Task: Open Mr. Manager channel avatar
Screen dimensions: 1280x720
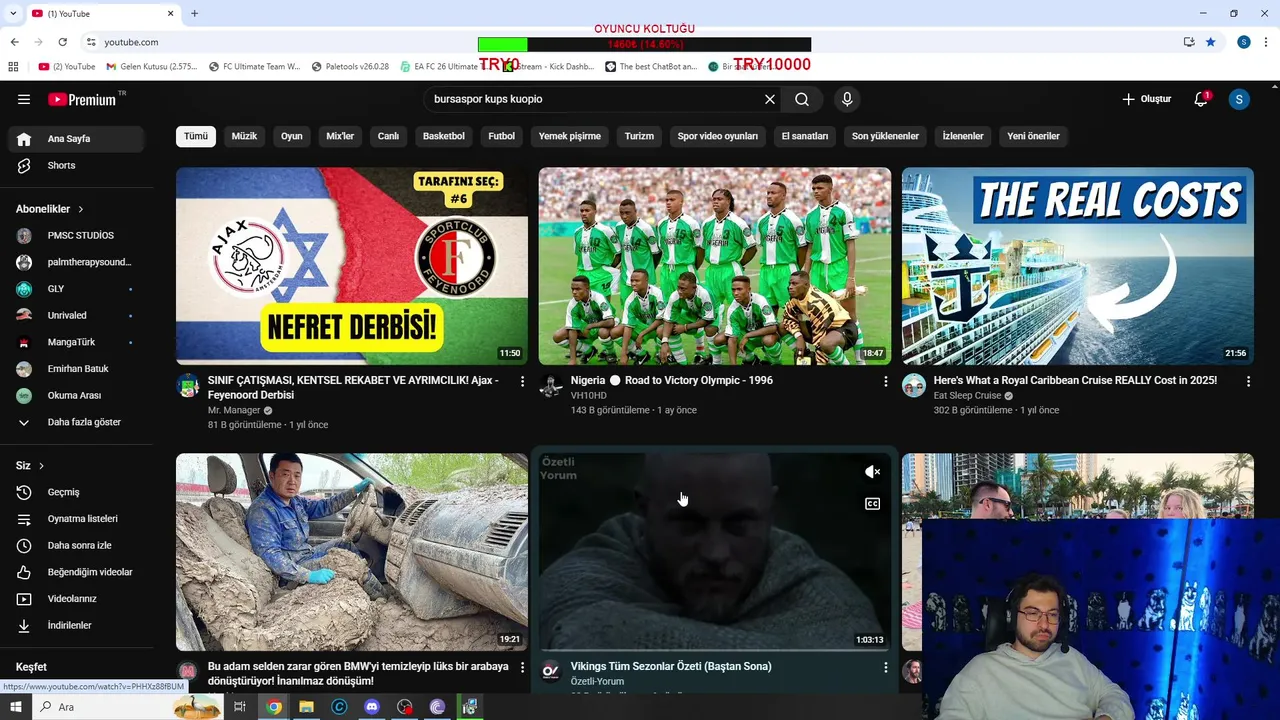Action: coord(188,386)
